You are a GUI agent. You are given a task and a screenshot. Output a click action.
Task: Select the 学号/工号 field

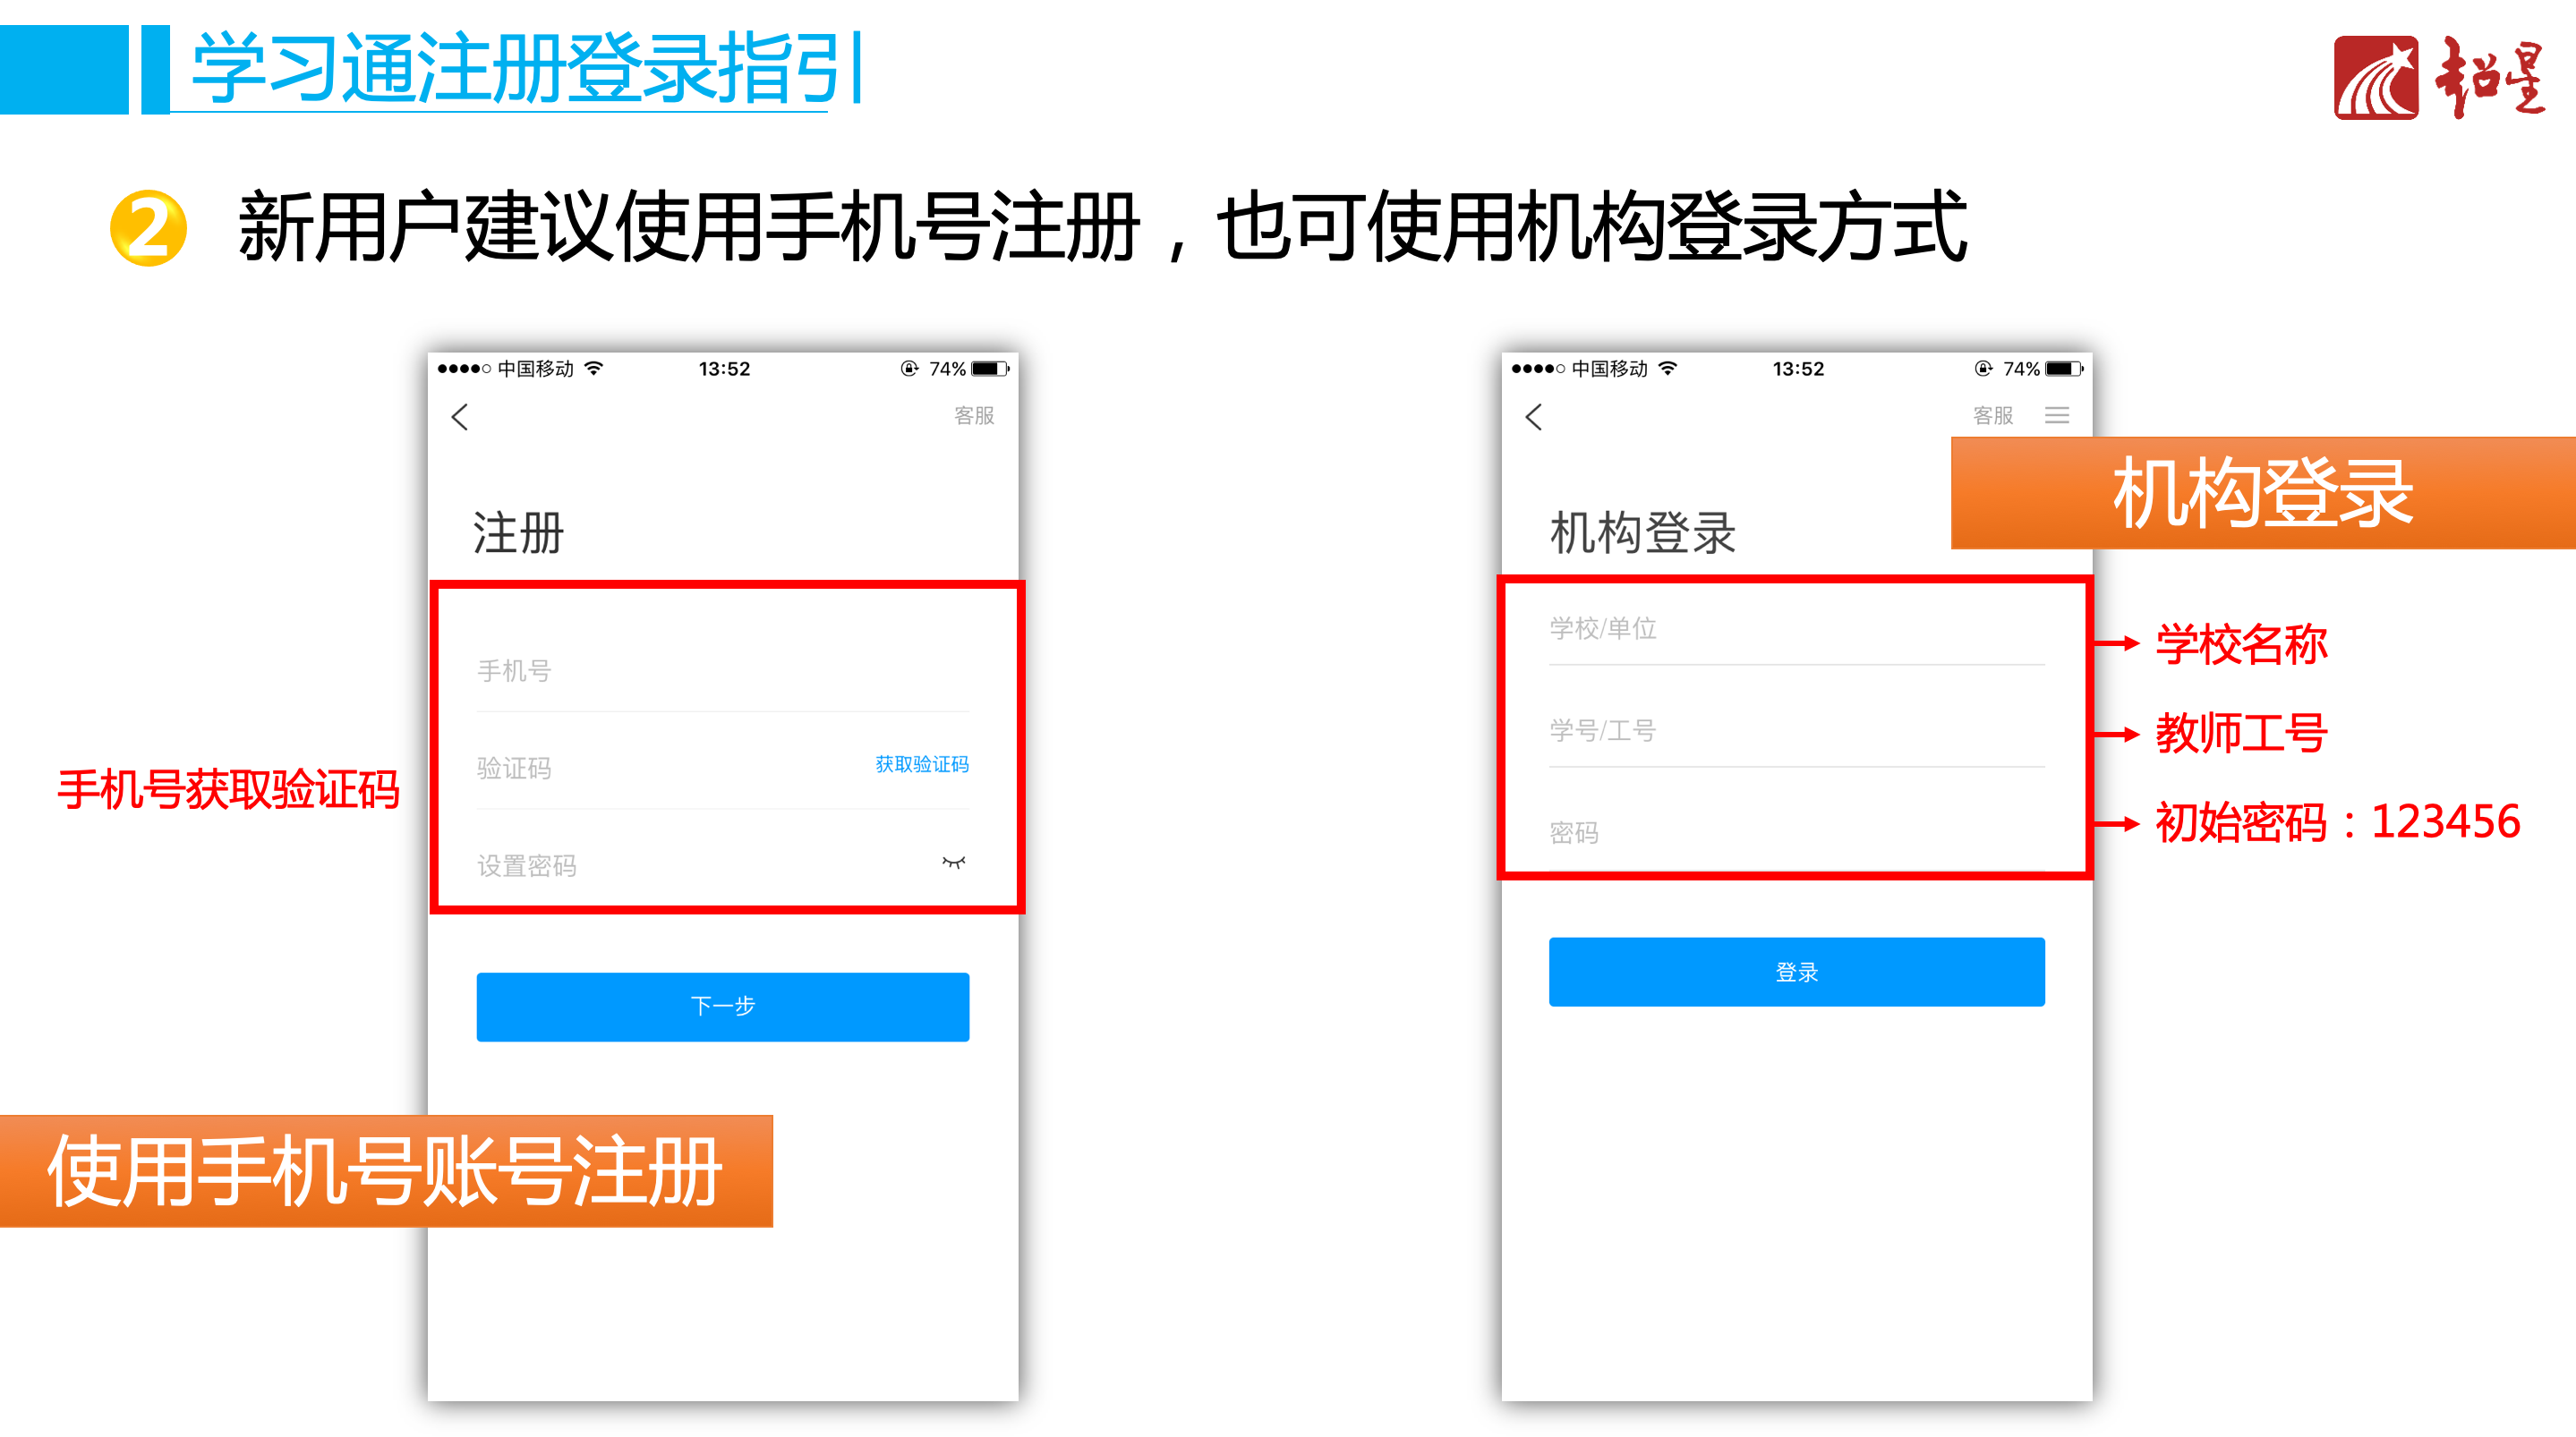point(1797,731)
